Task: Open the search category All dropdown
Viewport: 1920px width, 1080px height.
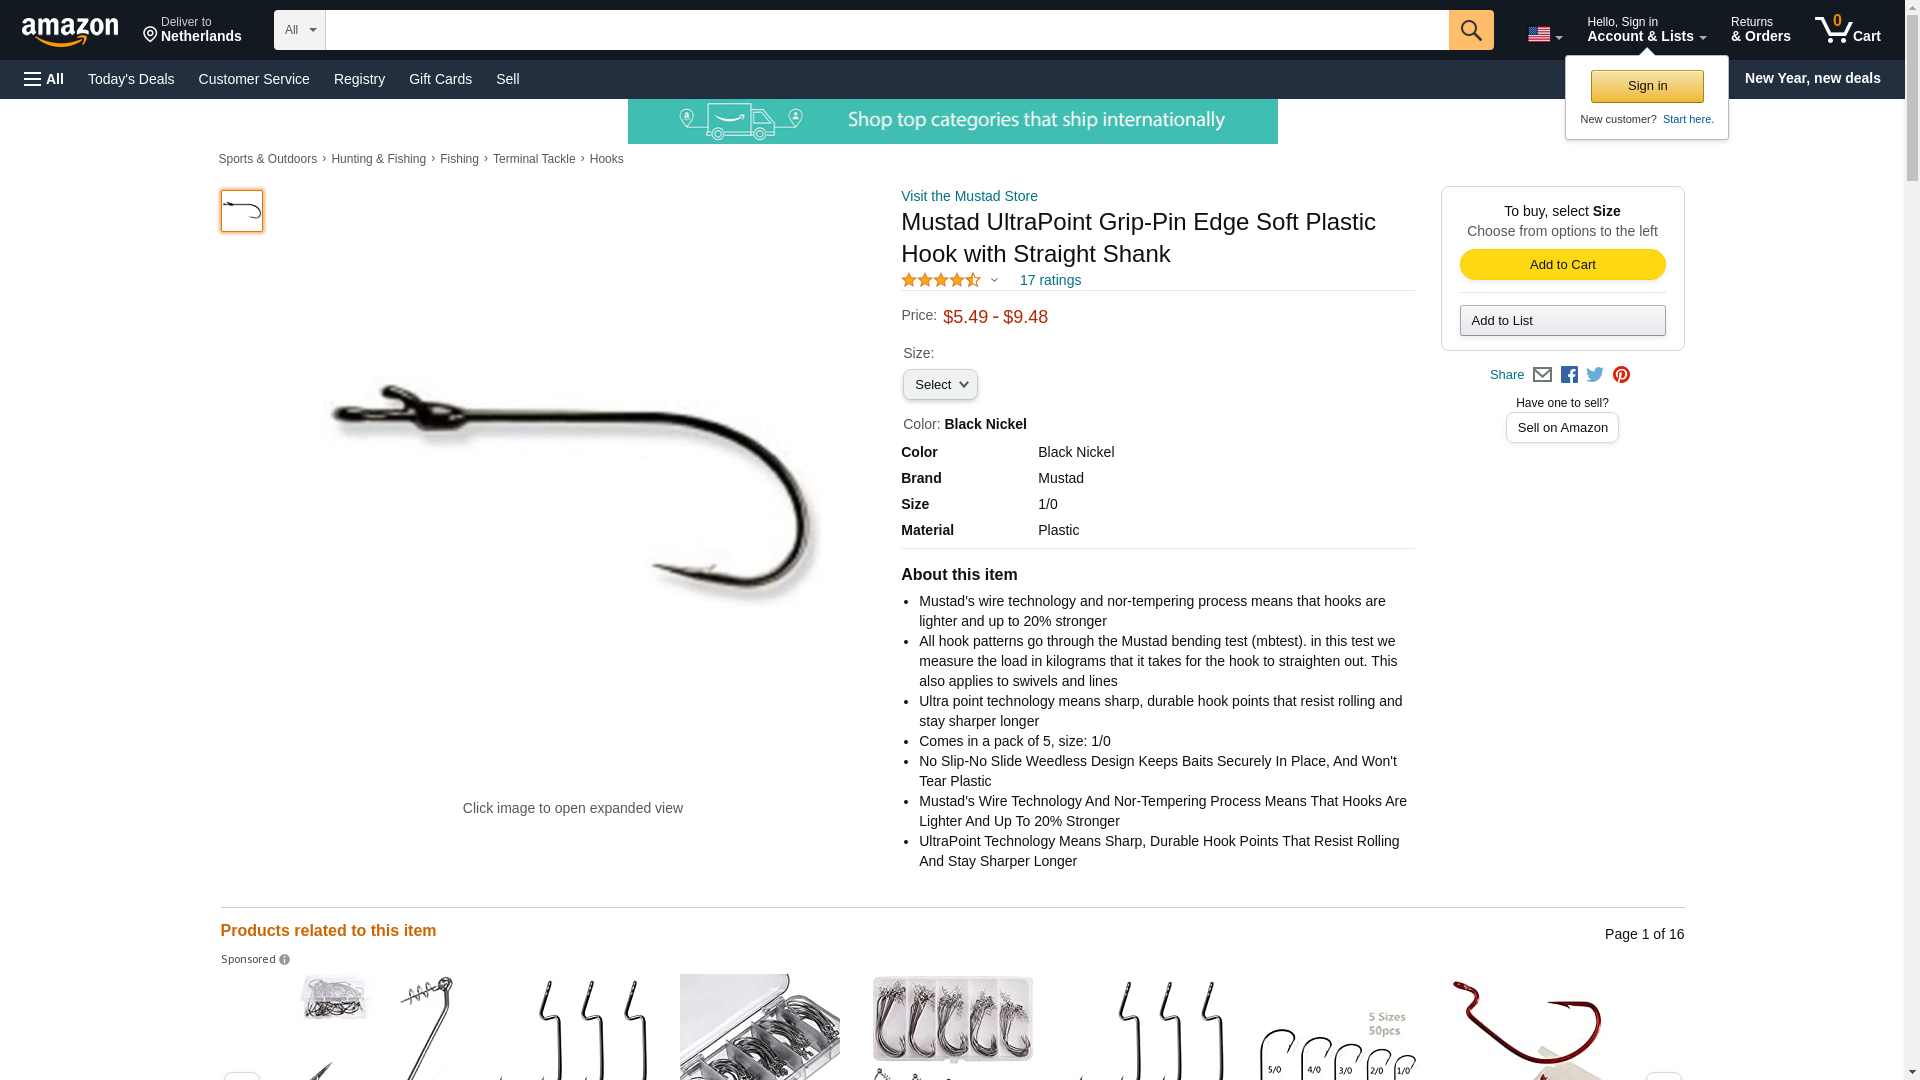Action: (x=300, y=30)
